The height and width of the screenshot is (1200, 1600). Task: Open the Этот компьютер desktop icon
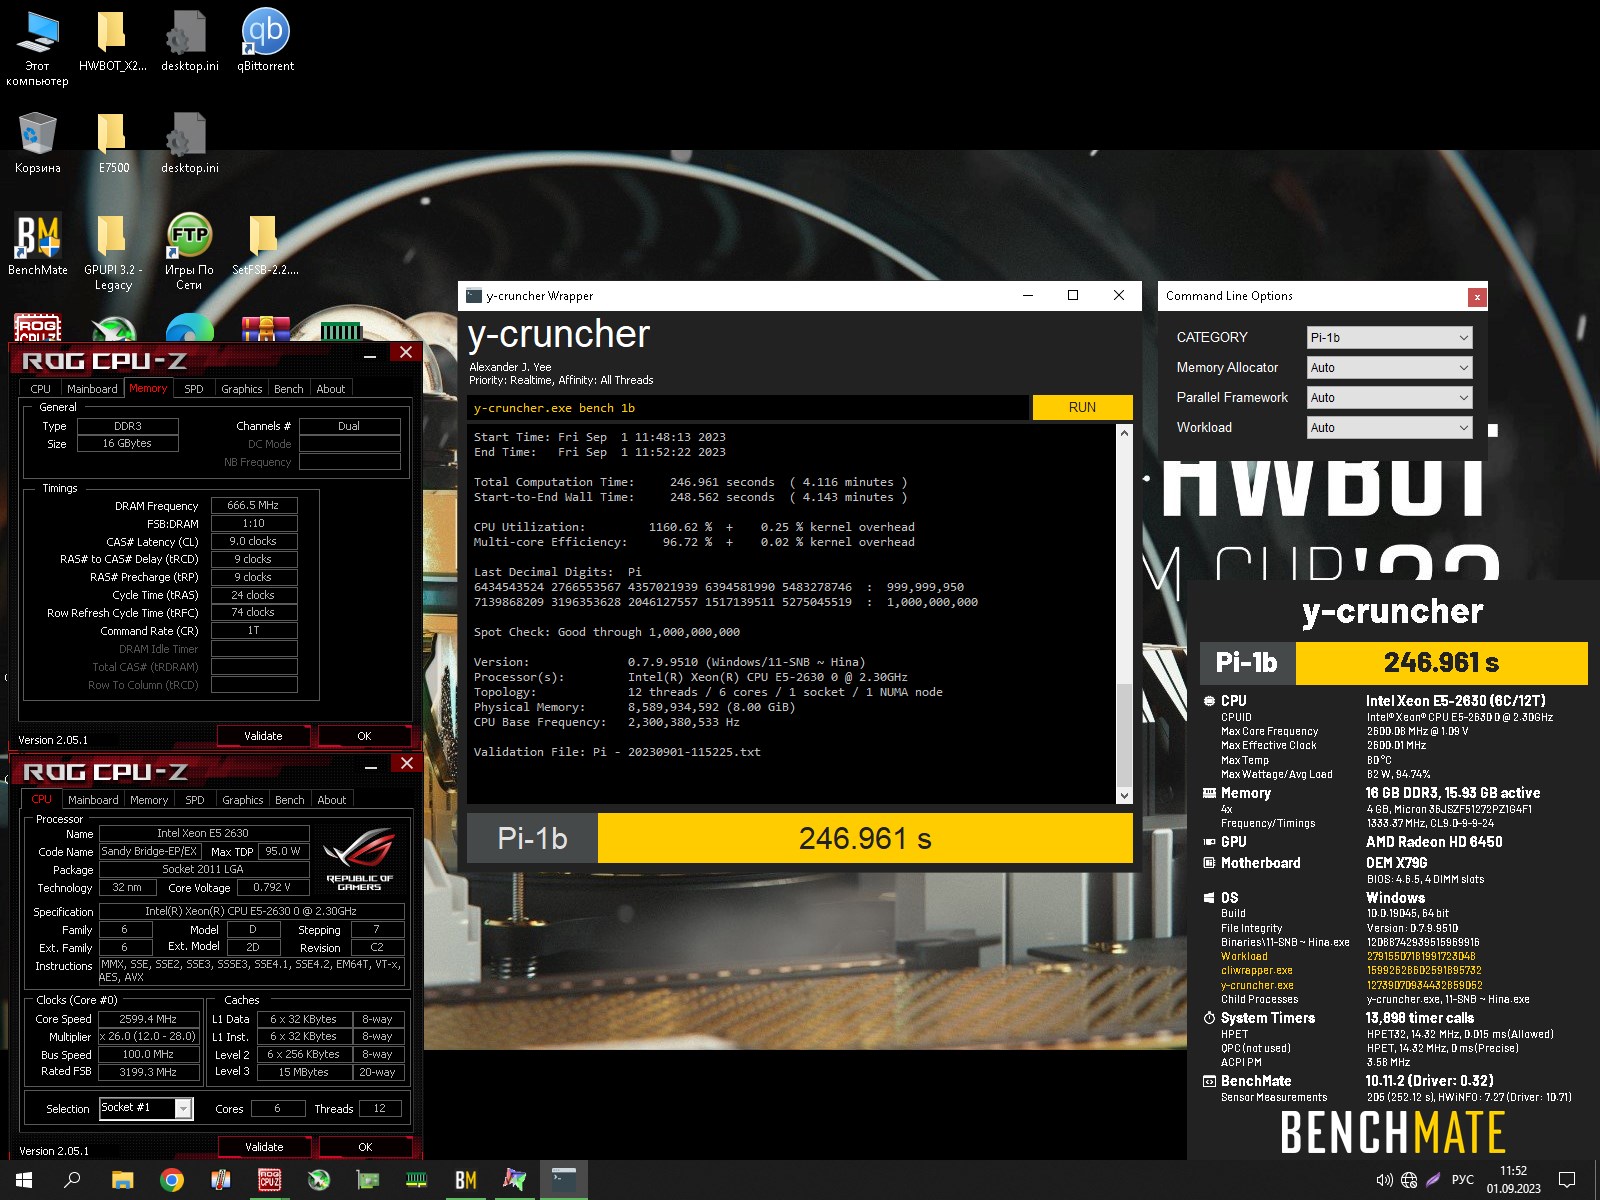pos(37,49)
